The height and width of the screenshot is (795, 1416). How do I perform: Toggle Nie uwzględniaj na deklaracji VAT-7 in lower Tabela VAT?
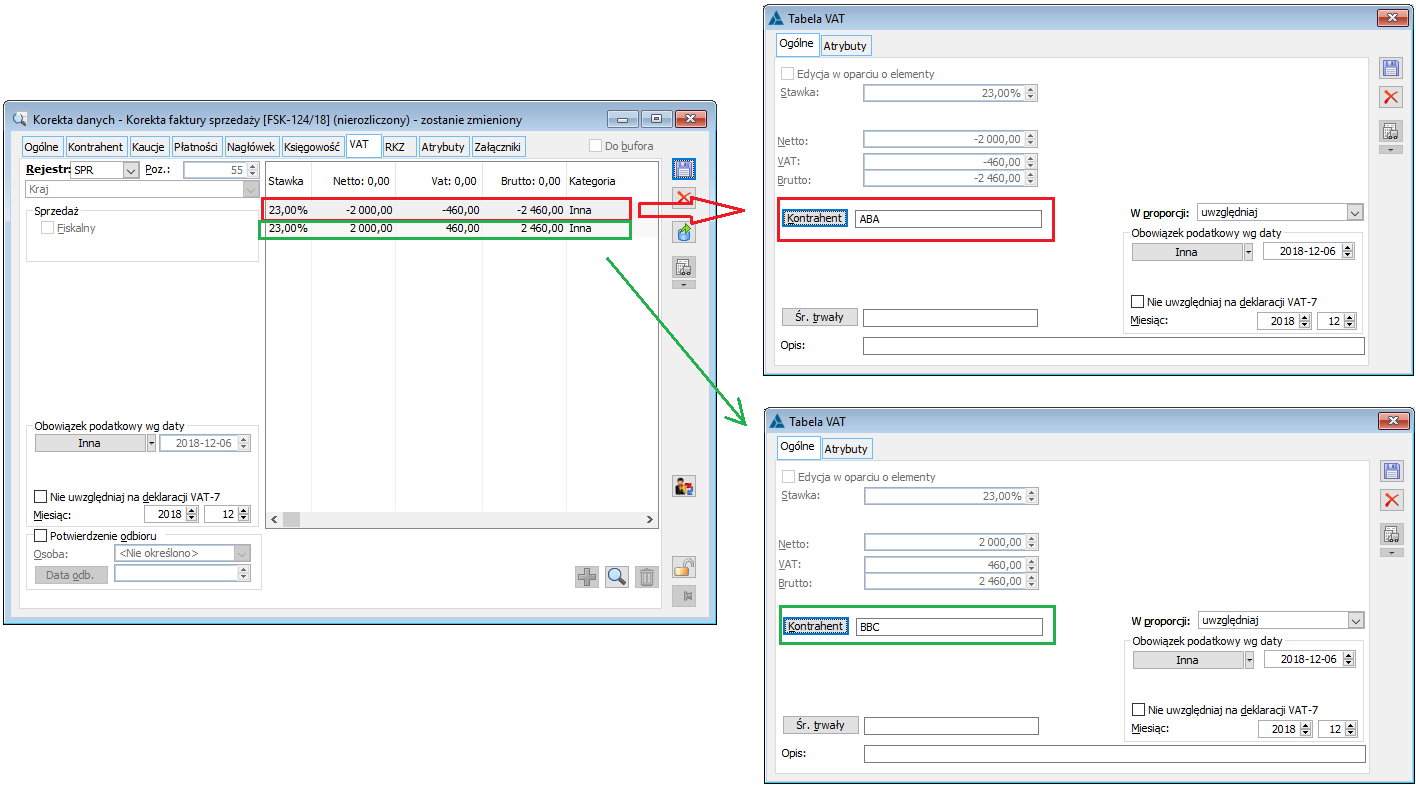click(x=1137, y=709)
